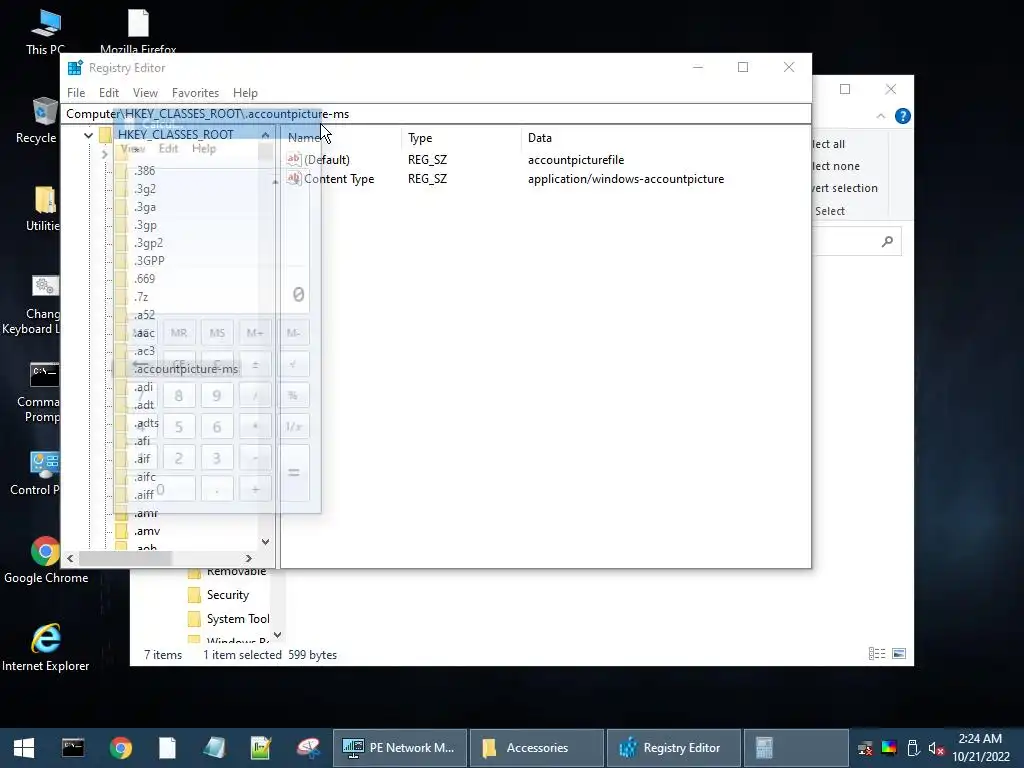Select the .7z registry key

[x=141, y=296]
